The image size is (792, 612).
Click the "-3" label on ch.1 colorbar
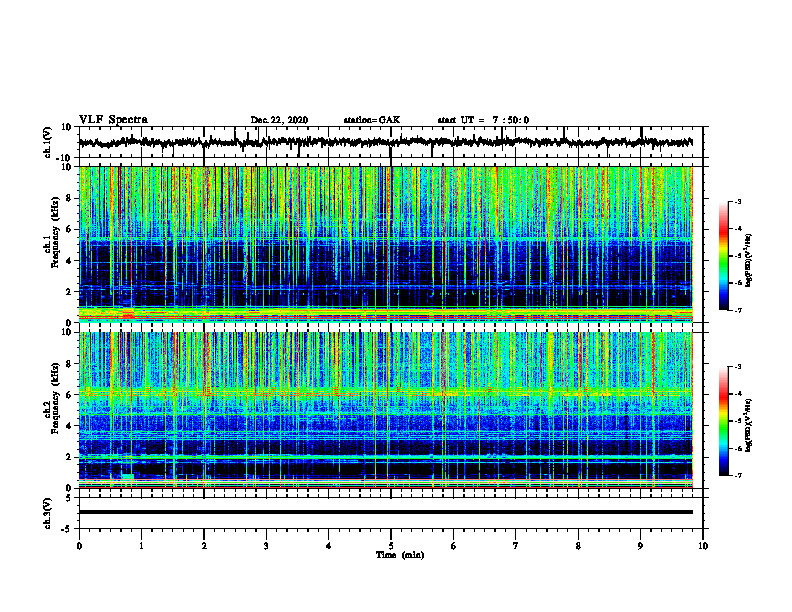737,201
